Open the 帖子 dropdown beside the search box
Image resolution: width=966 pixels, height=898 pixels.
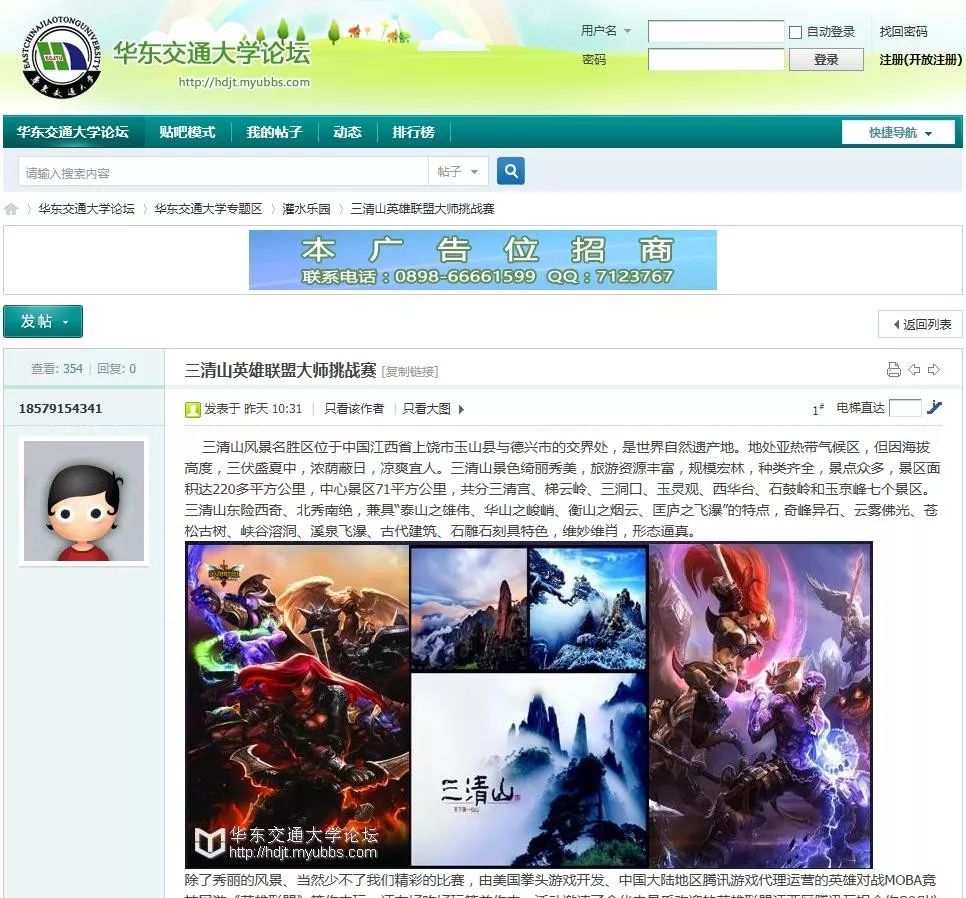pos(456,171)
